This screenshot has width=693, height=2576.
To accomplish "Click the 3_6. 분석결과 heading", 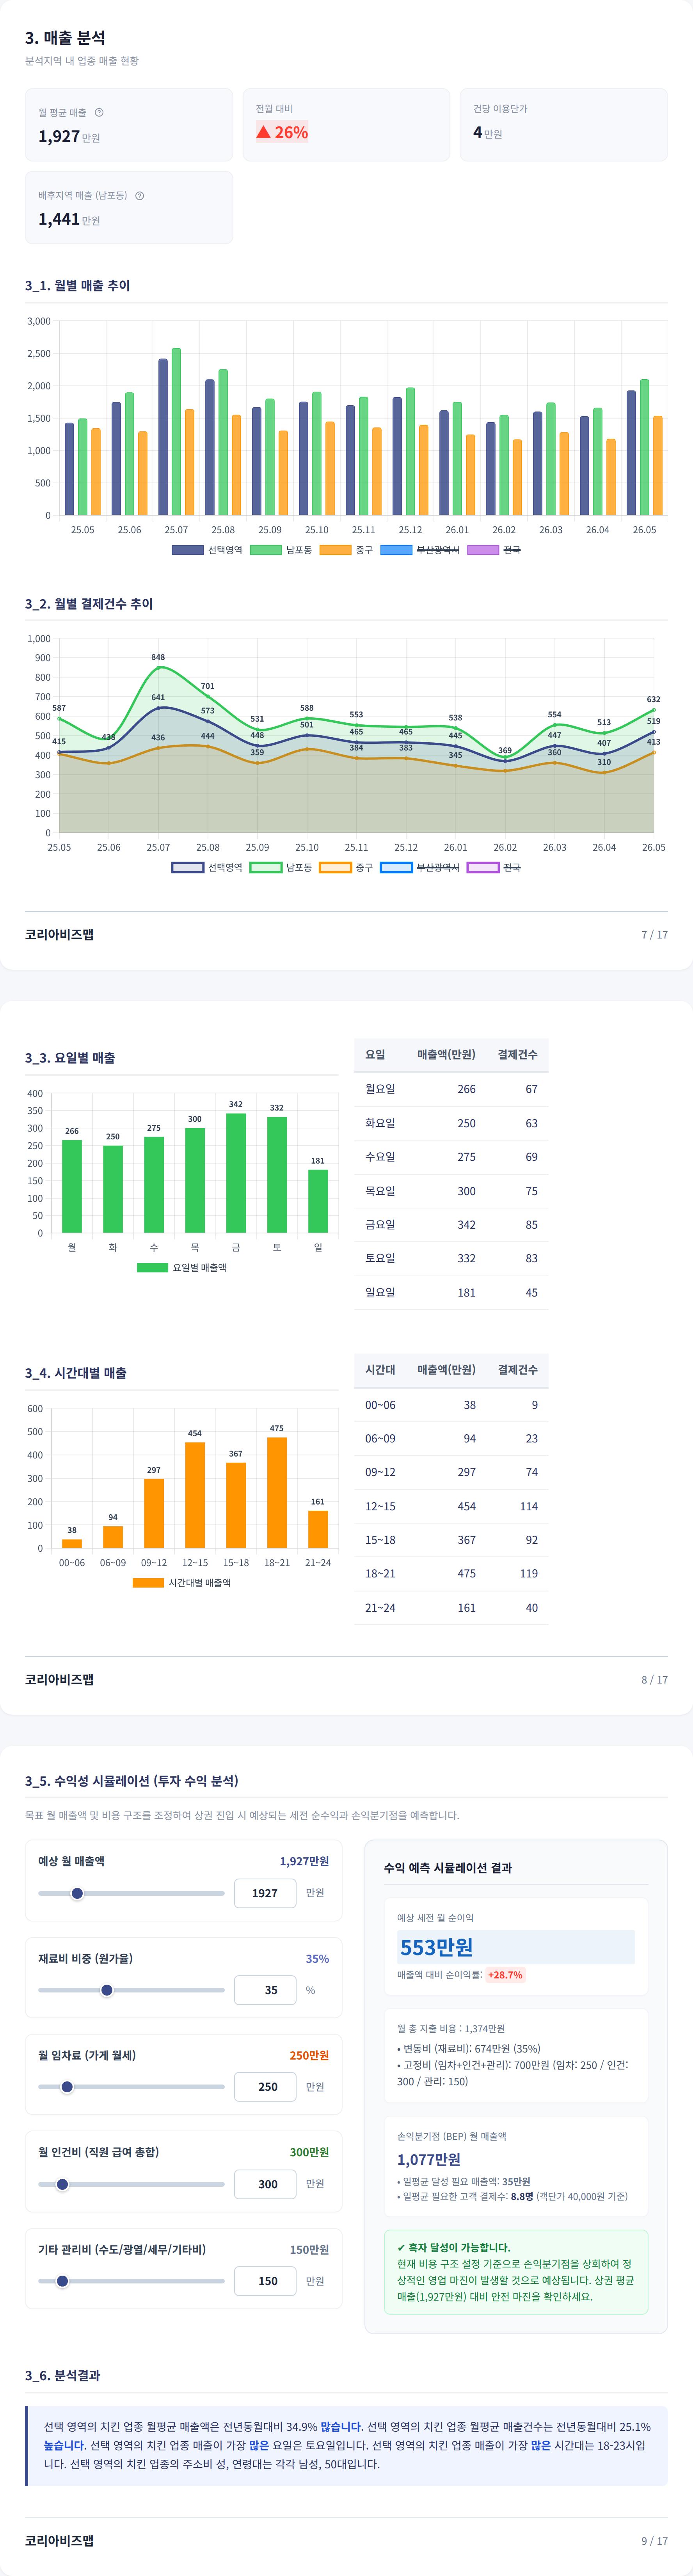I will pos(62,2375).
